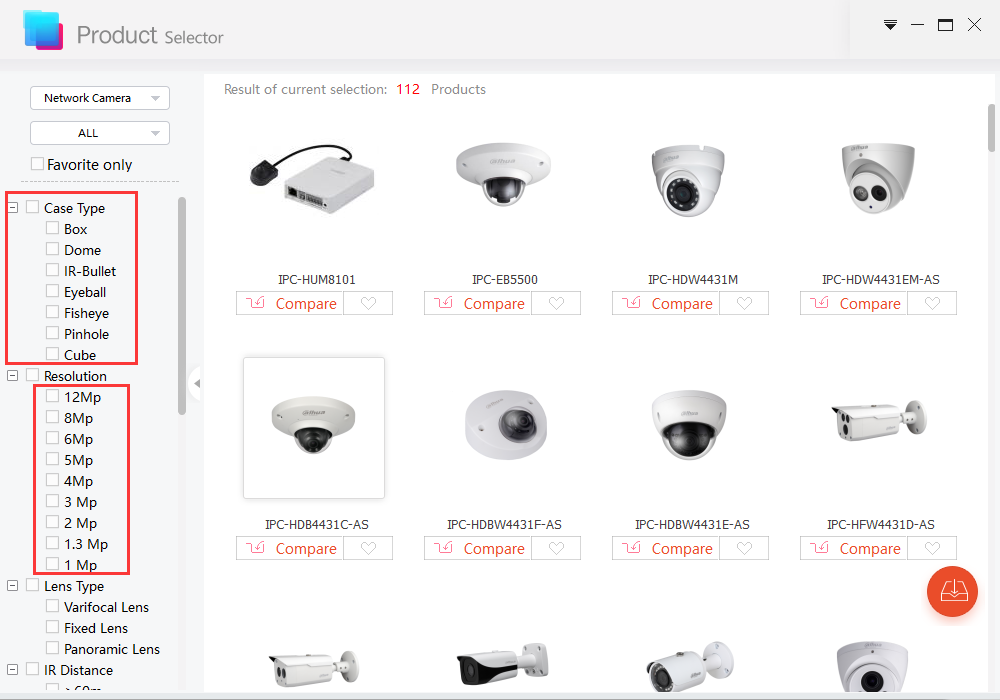This screenshot has width=1000, height=700.
Task: Open the IPC-HFW4431D-AS bullet camera image
Action: tap(879, 421)
